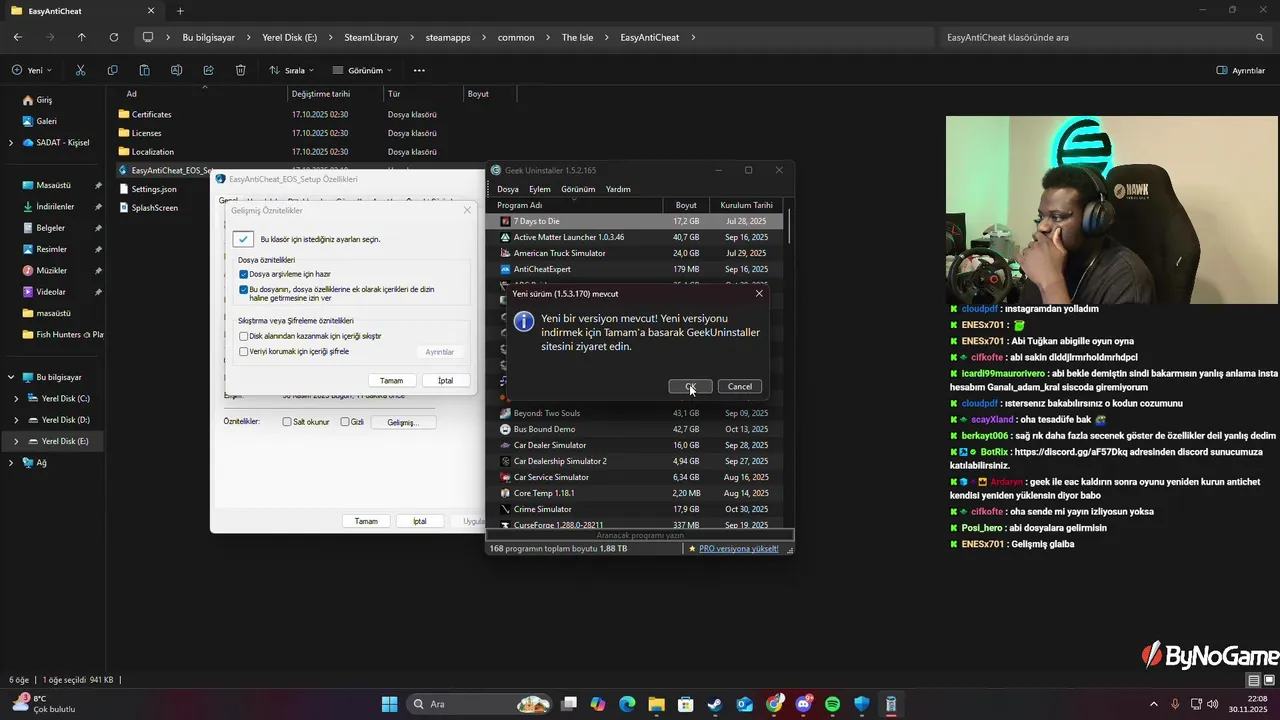Open Microsoft Store from the taskbar
The image size is (1280, 720).
click(686, 704)
